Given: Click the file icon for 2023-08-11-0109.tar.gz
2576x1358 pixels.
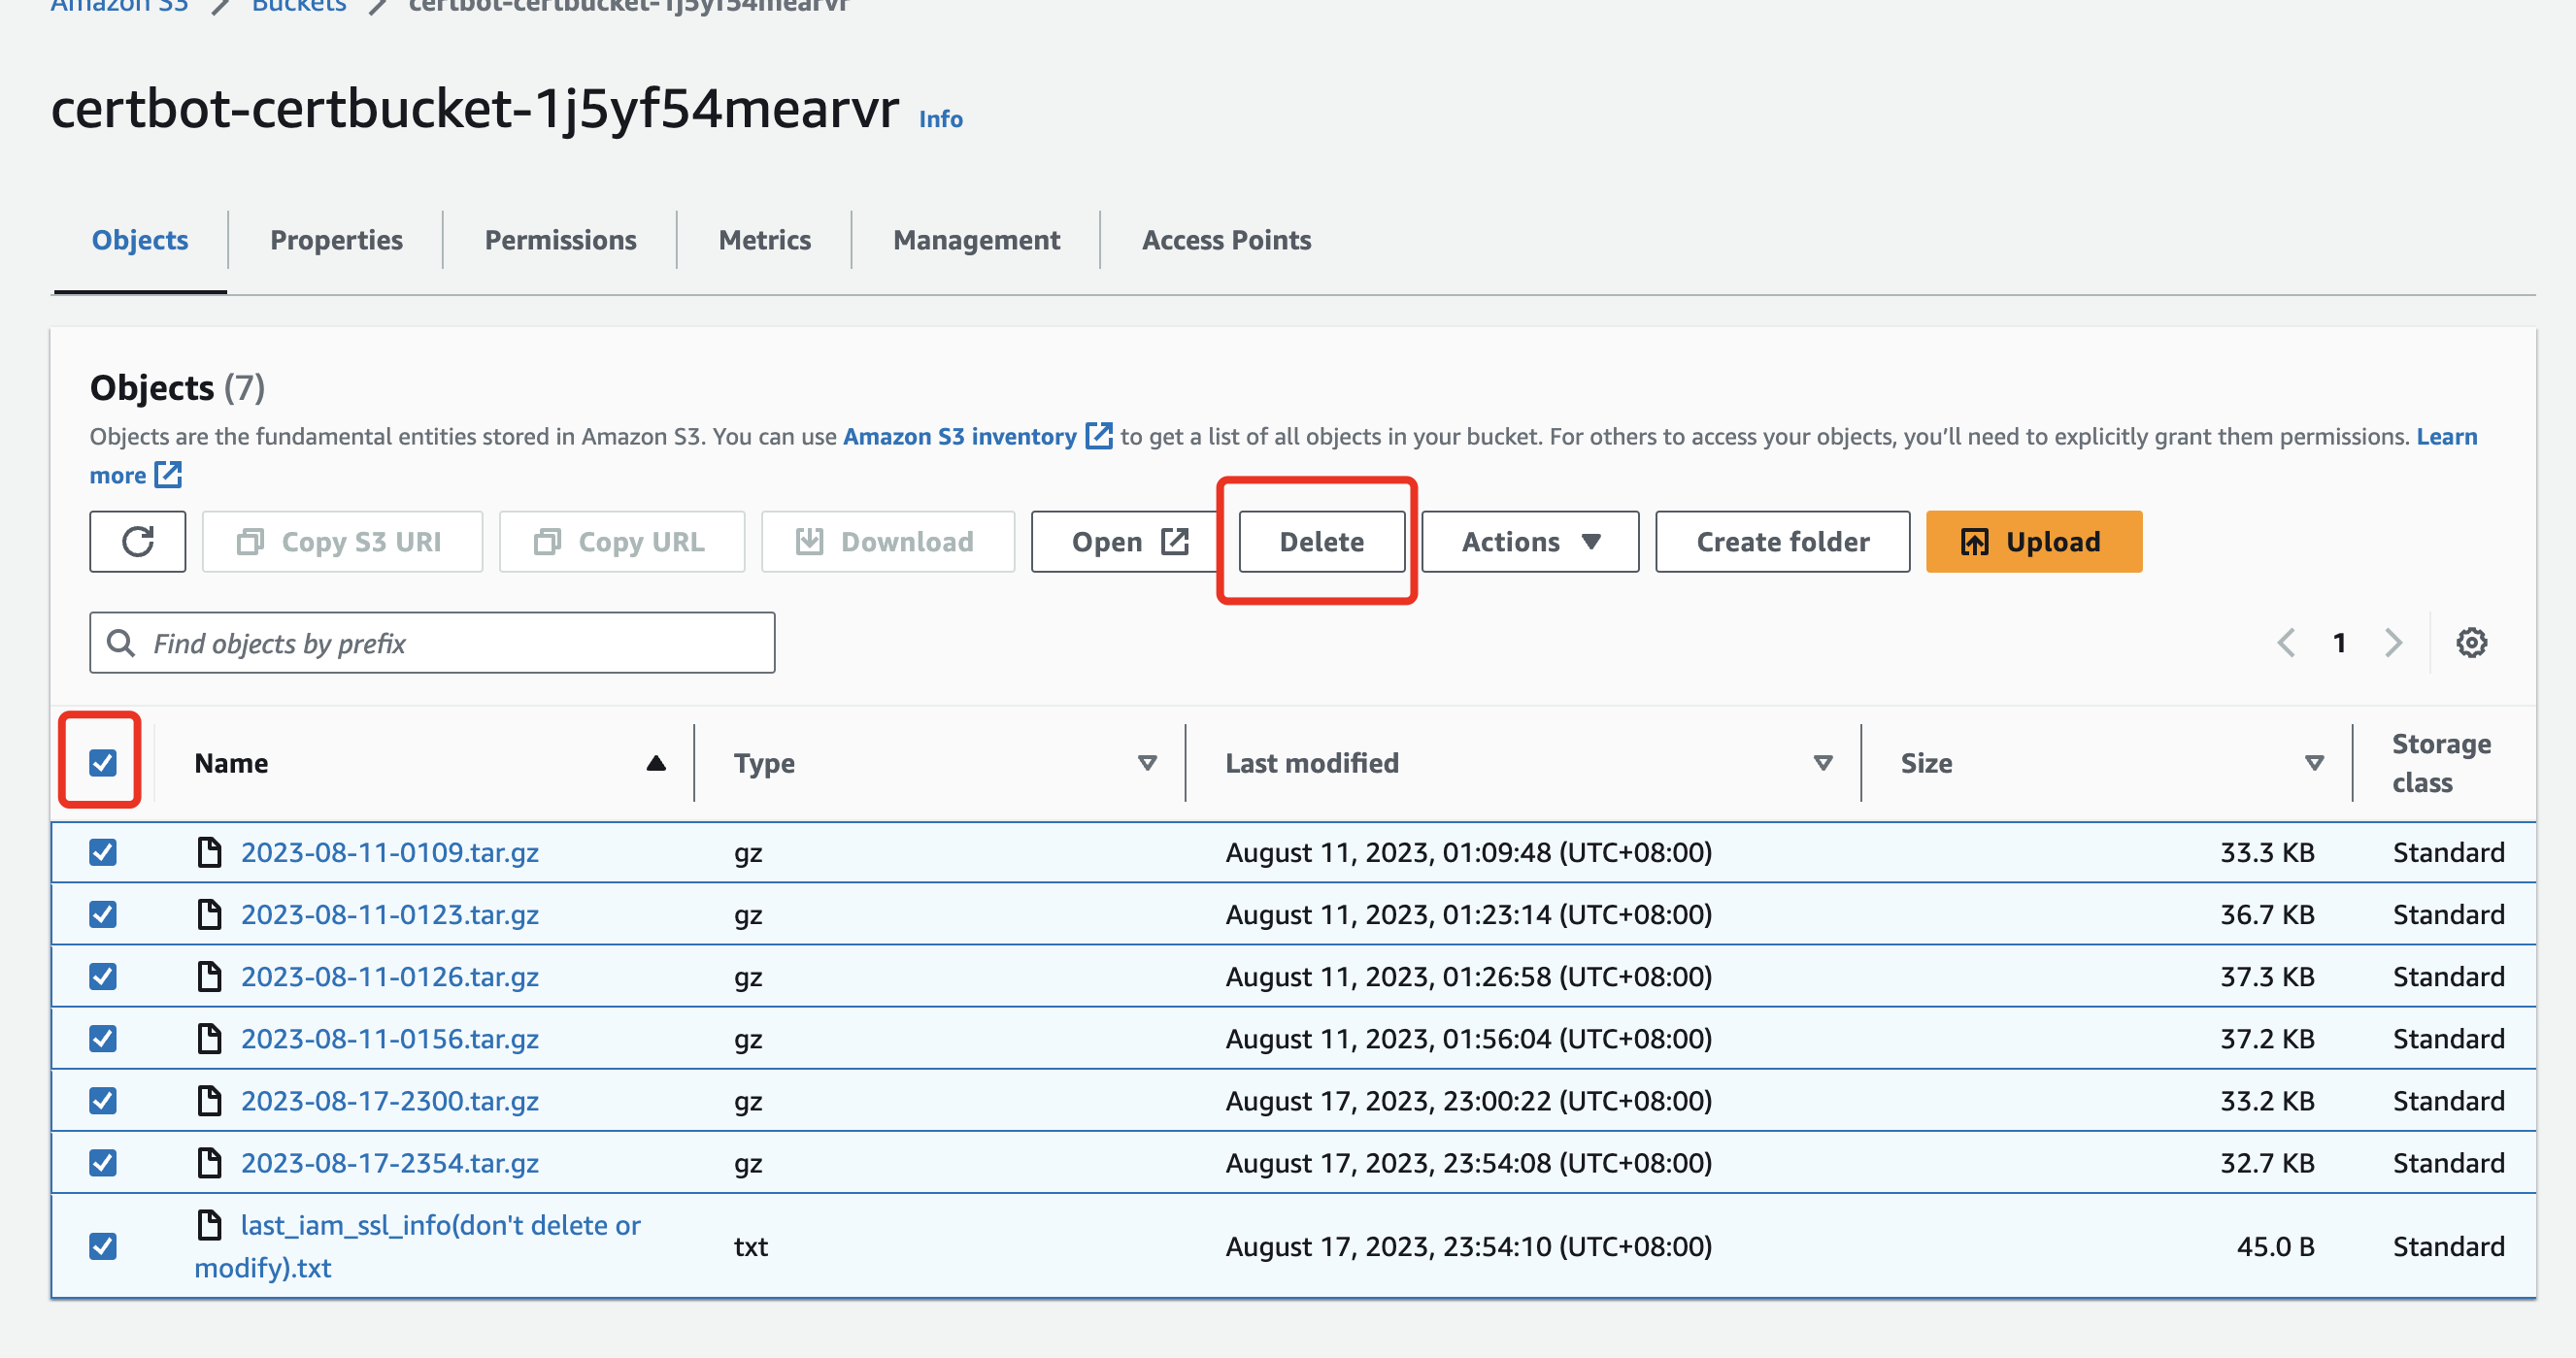Looking at the screenshot, I should (x=209, y=852).
